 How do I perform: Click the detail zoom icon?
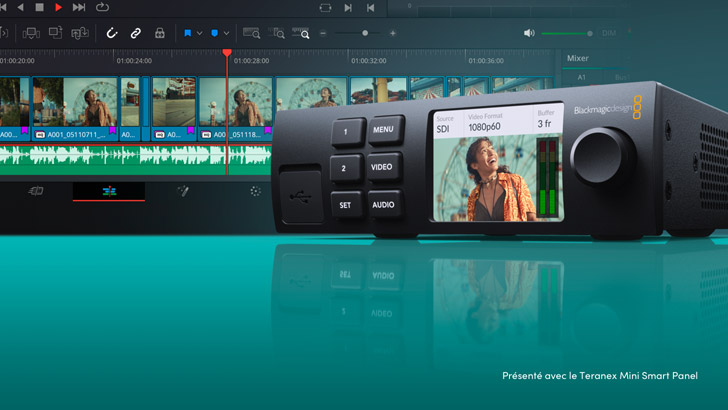tap(277, 33)
